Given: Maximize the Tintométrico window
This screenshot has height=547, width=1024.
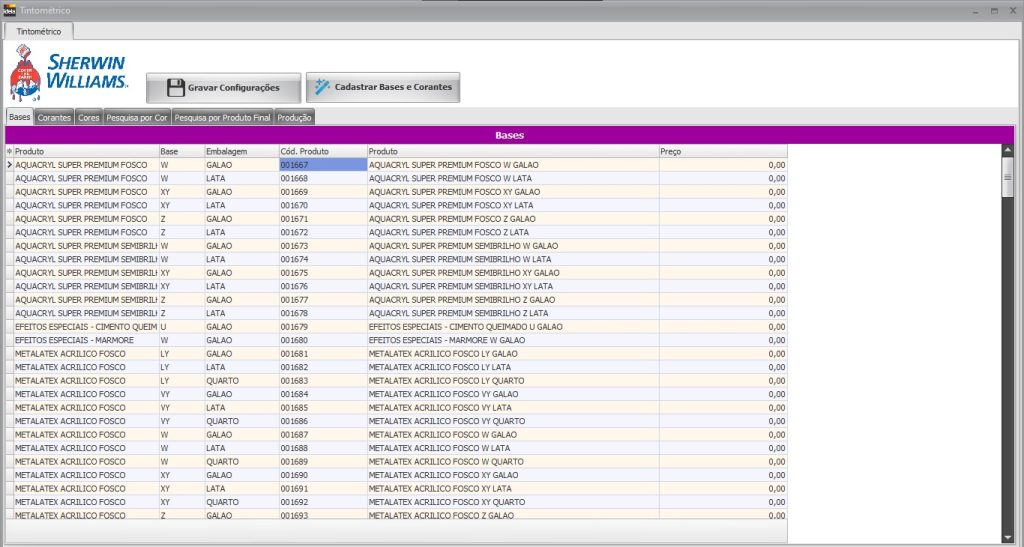Looking at the screenshot, I should [x=994, y=9].
